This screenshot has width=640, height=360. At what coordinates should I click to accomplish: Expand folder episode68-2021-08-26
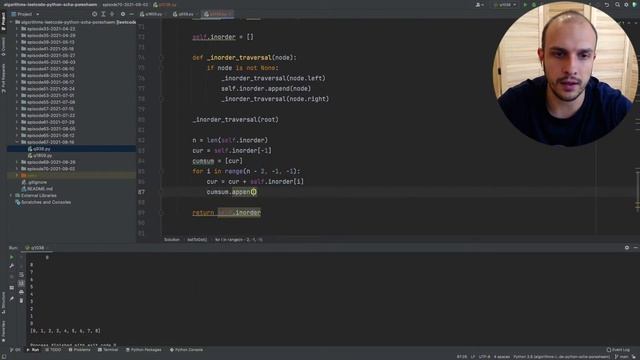pyautogui.click(x=17, y=162)
